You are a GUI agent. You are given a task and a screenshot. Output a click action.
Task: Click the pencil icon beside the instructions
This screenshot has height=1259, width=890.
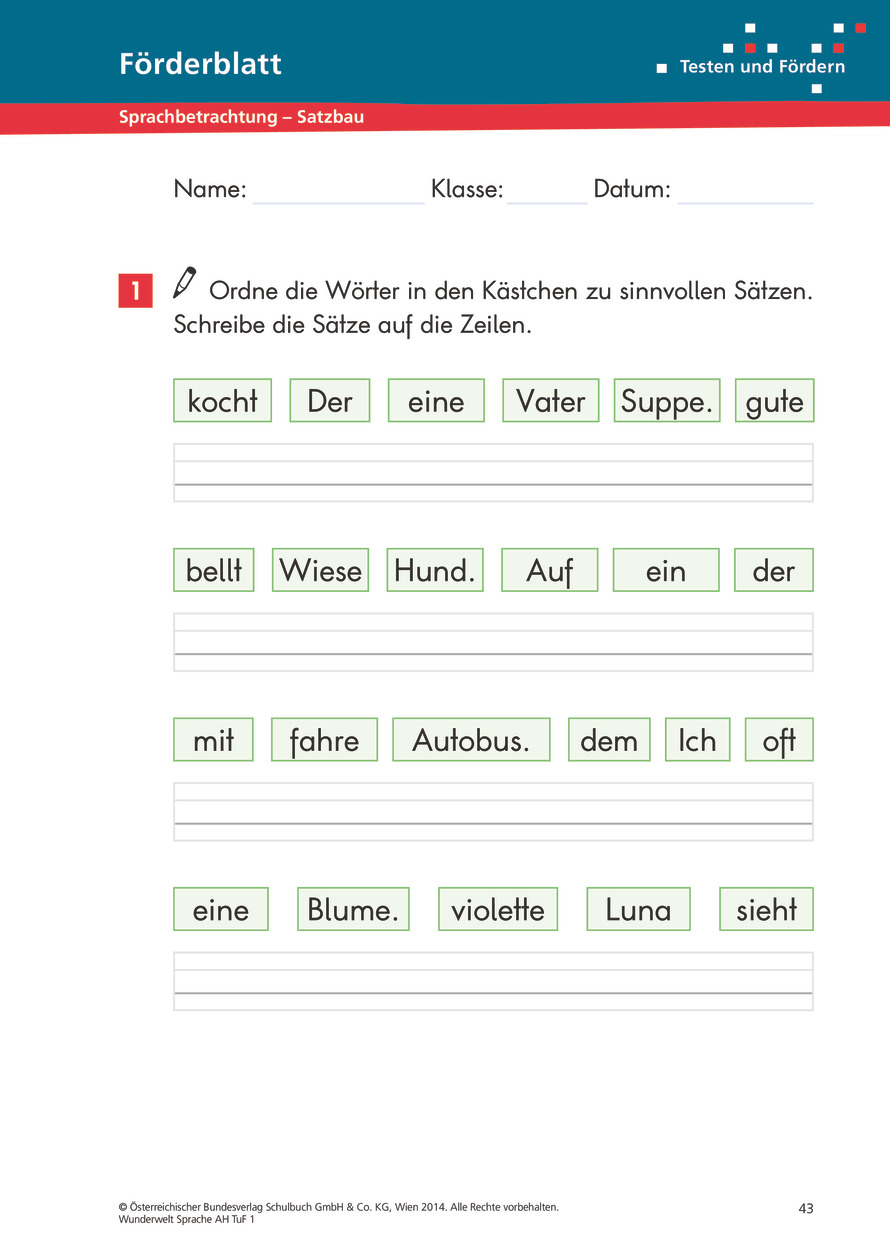pos(185,283)
